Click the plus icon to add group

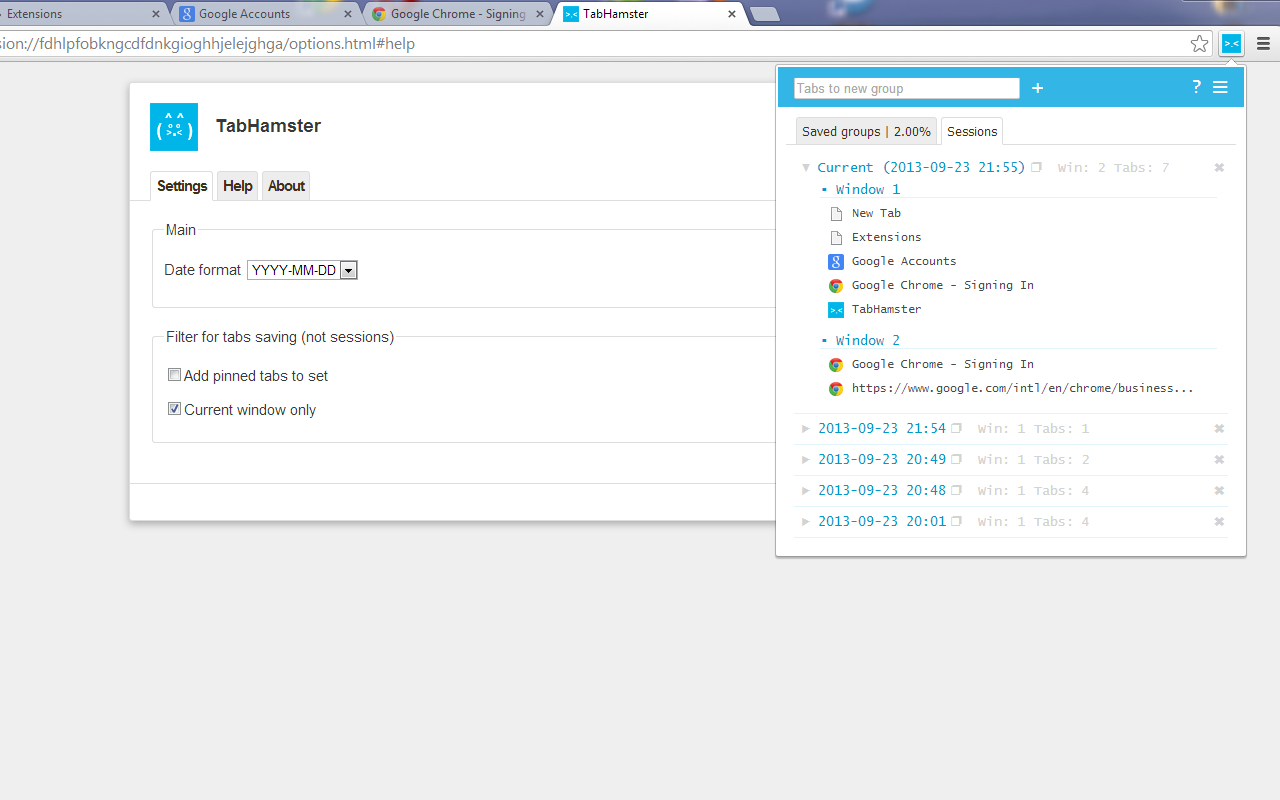[x=1037, y=88]
